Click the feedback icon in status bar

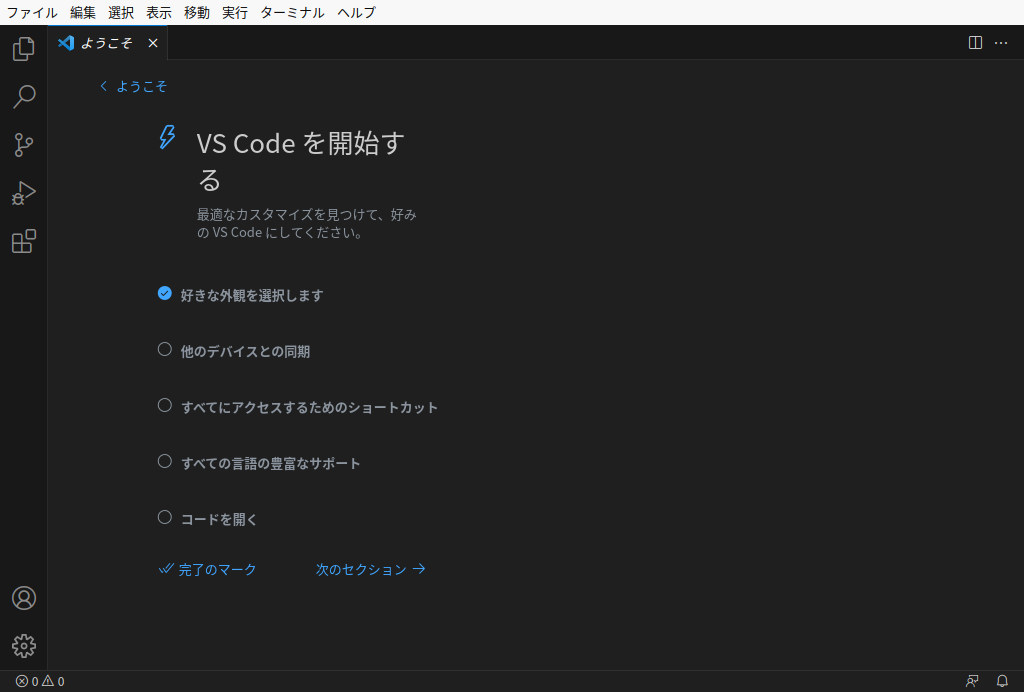(x=972, y=681)
